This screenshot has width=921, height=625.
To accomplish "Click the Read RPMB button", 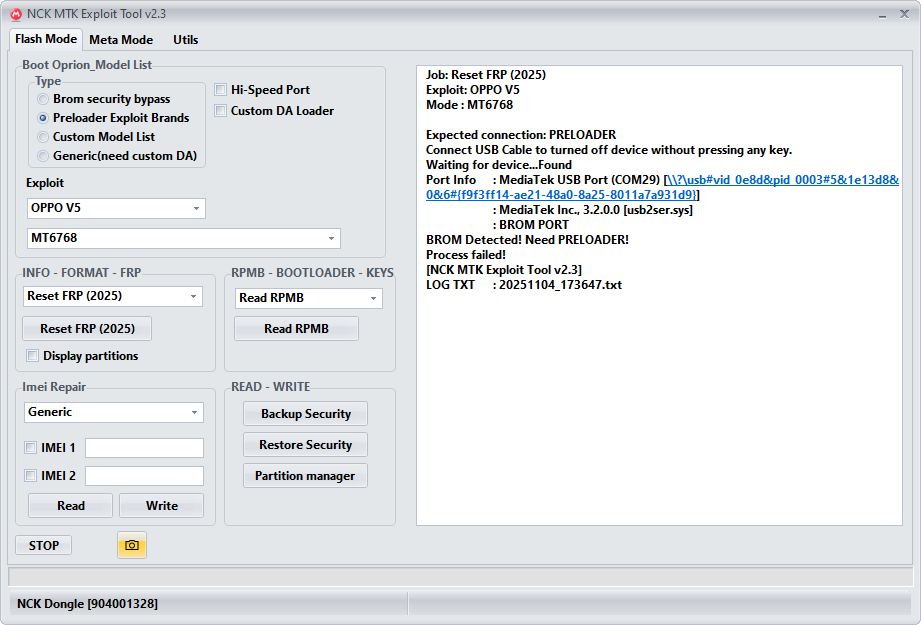I will tap(296, 328).
